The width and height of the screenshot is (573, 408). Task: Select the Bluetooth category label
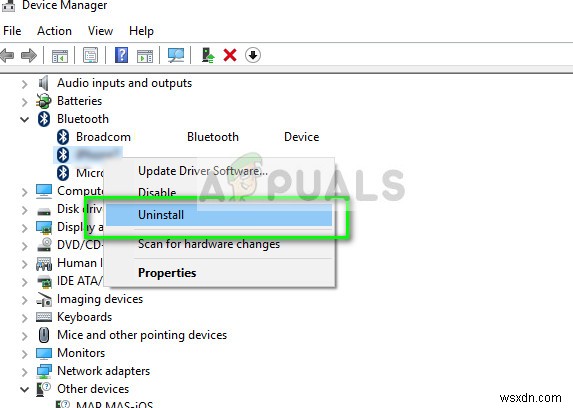pos(83,119)
